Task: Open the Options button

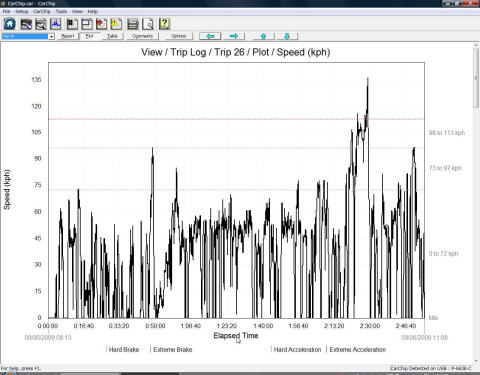Action: click(179, 36)
